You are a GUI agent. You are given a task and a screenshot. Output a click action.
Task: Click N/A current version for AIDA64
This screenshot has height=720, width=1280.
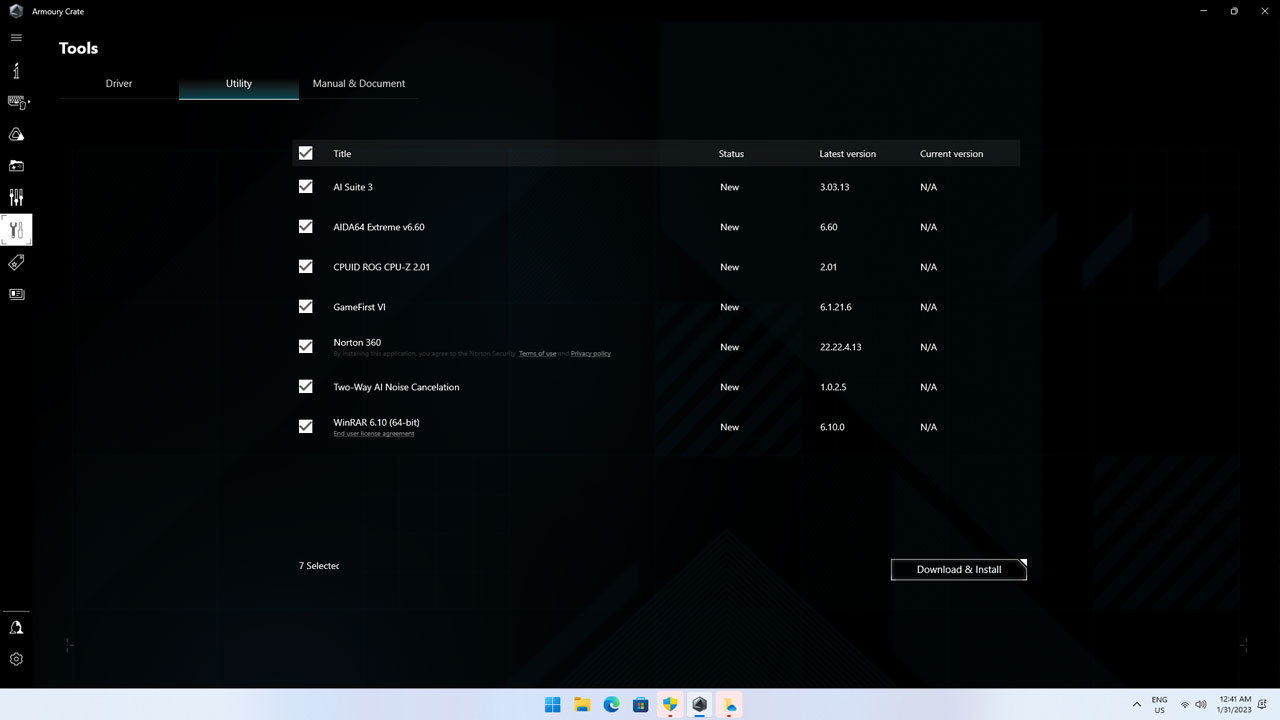pos(928,227)
